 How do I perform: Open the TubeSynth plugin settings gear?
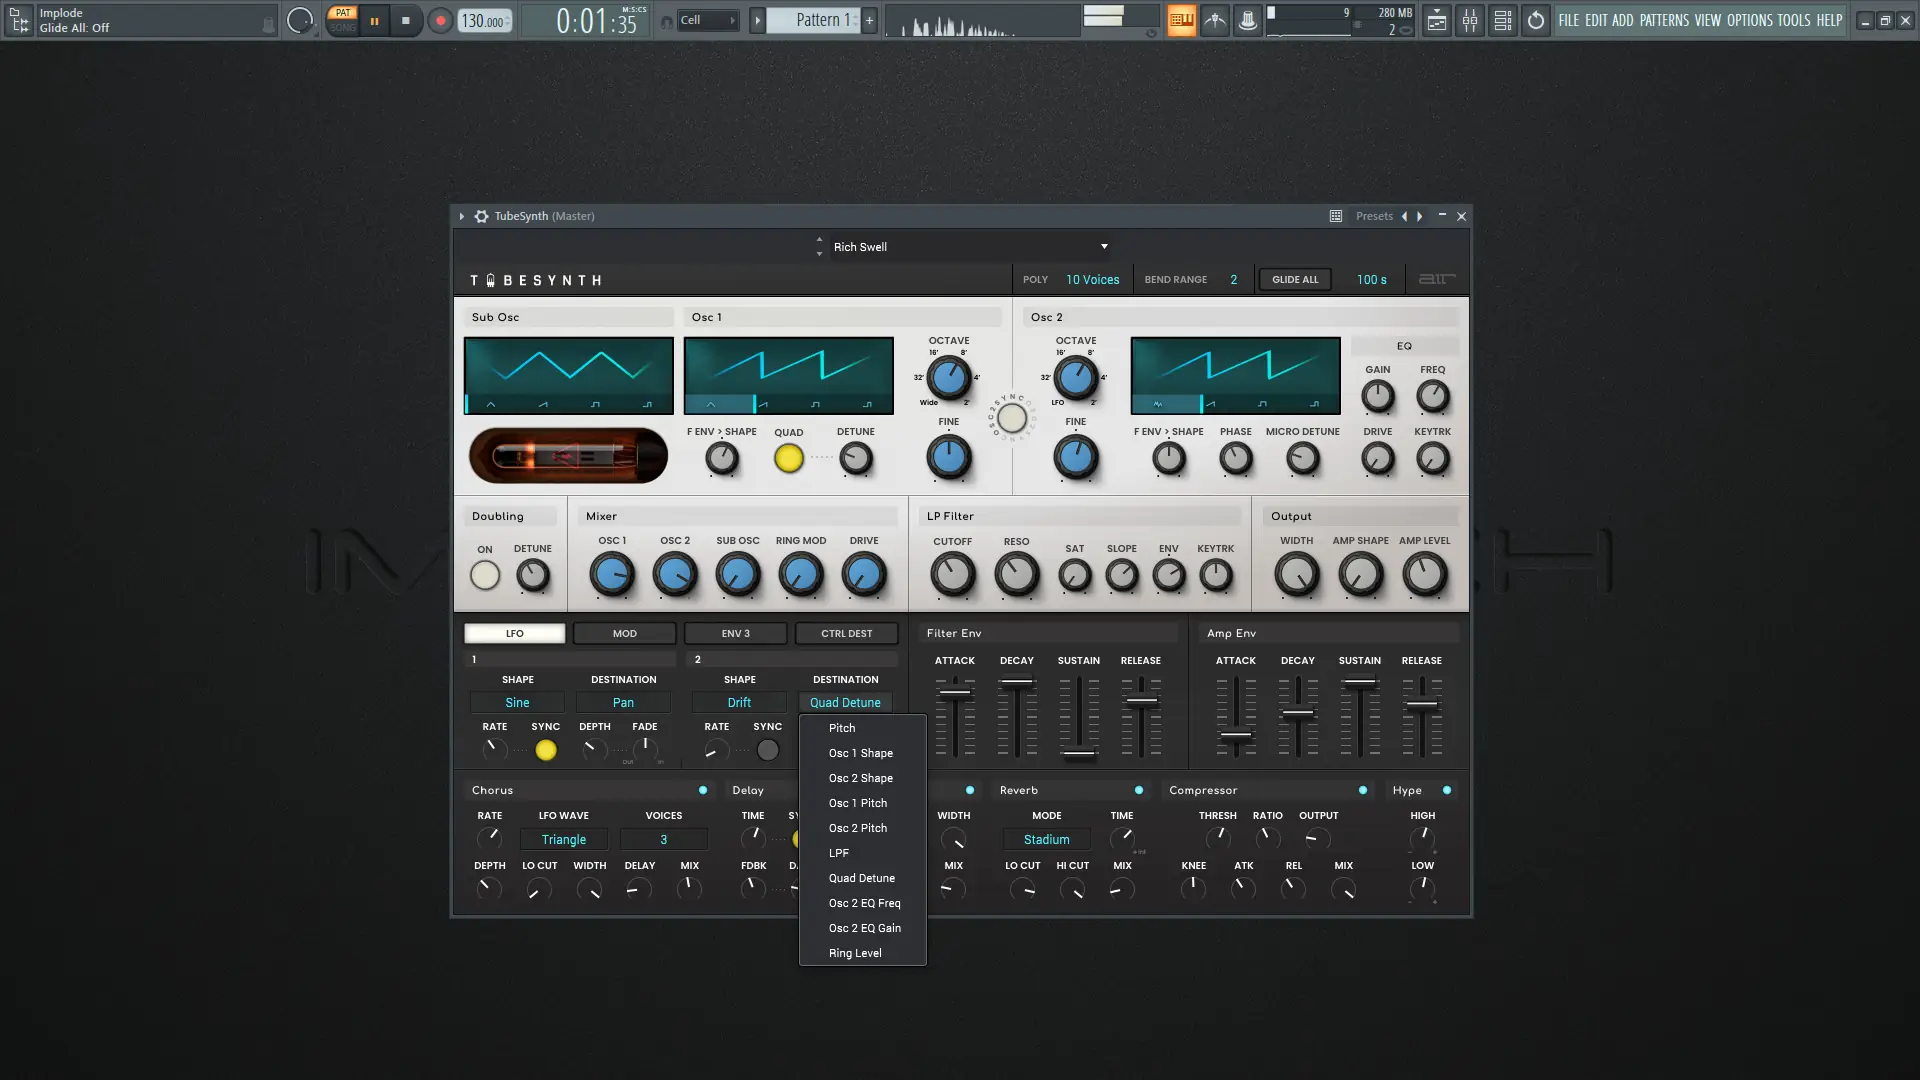[481, 216]
